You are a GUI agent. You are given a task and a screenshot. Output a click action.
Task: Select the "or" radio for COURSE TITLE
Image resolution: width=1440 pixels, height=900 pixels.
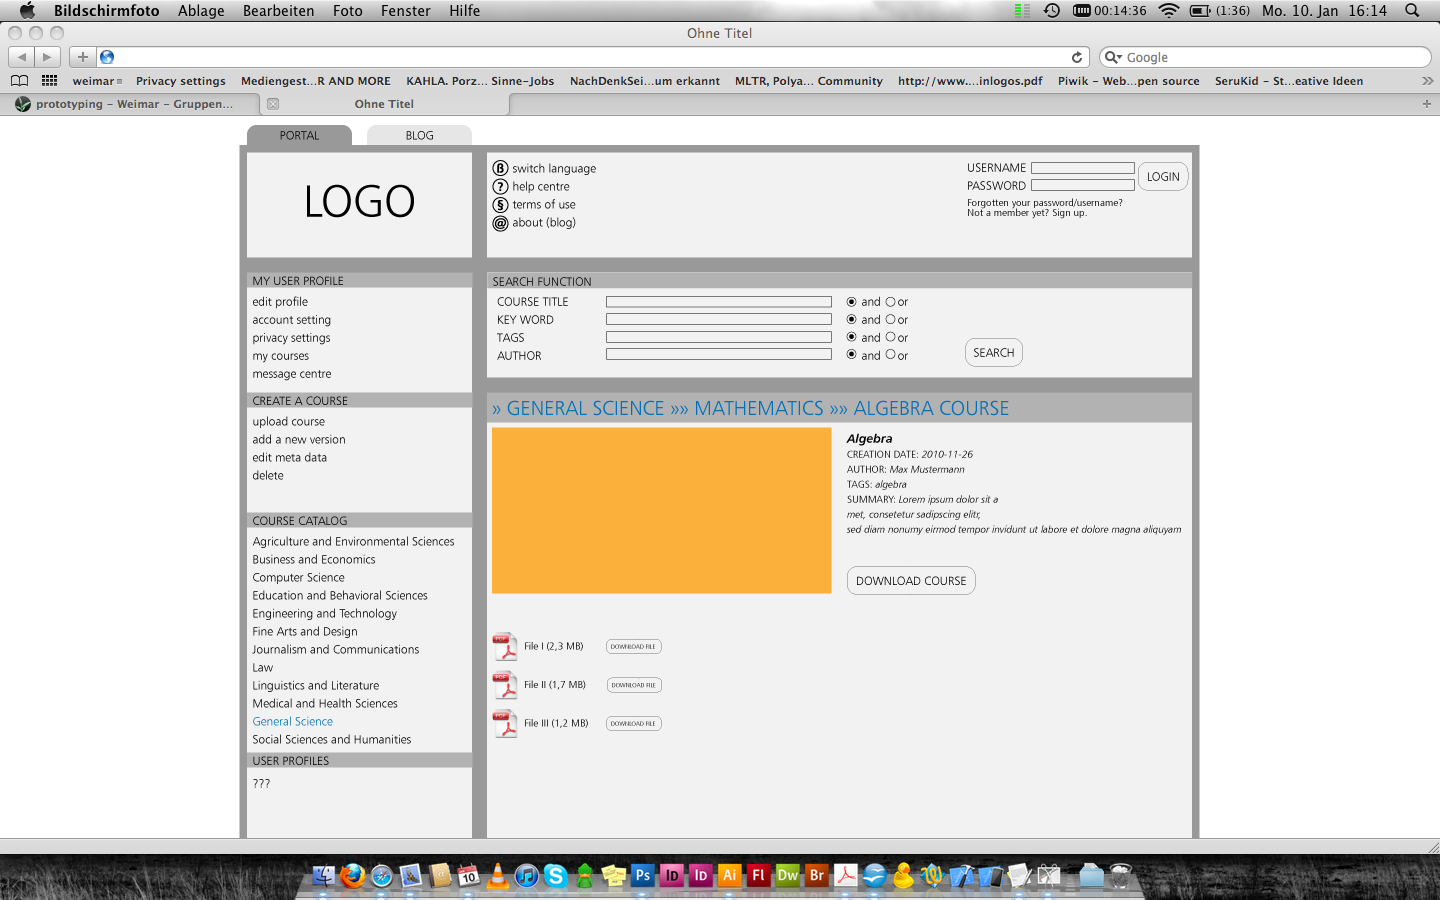coord(890,302)
